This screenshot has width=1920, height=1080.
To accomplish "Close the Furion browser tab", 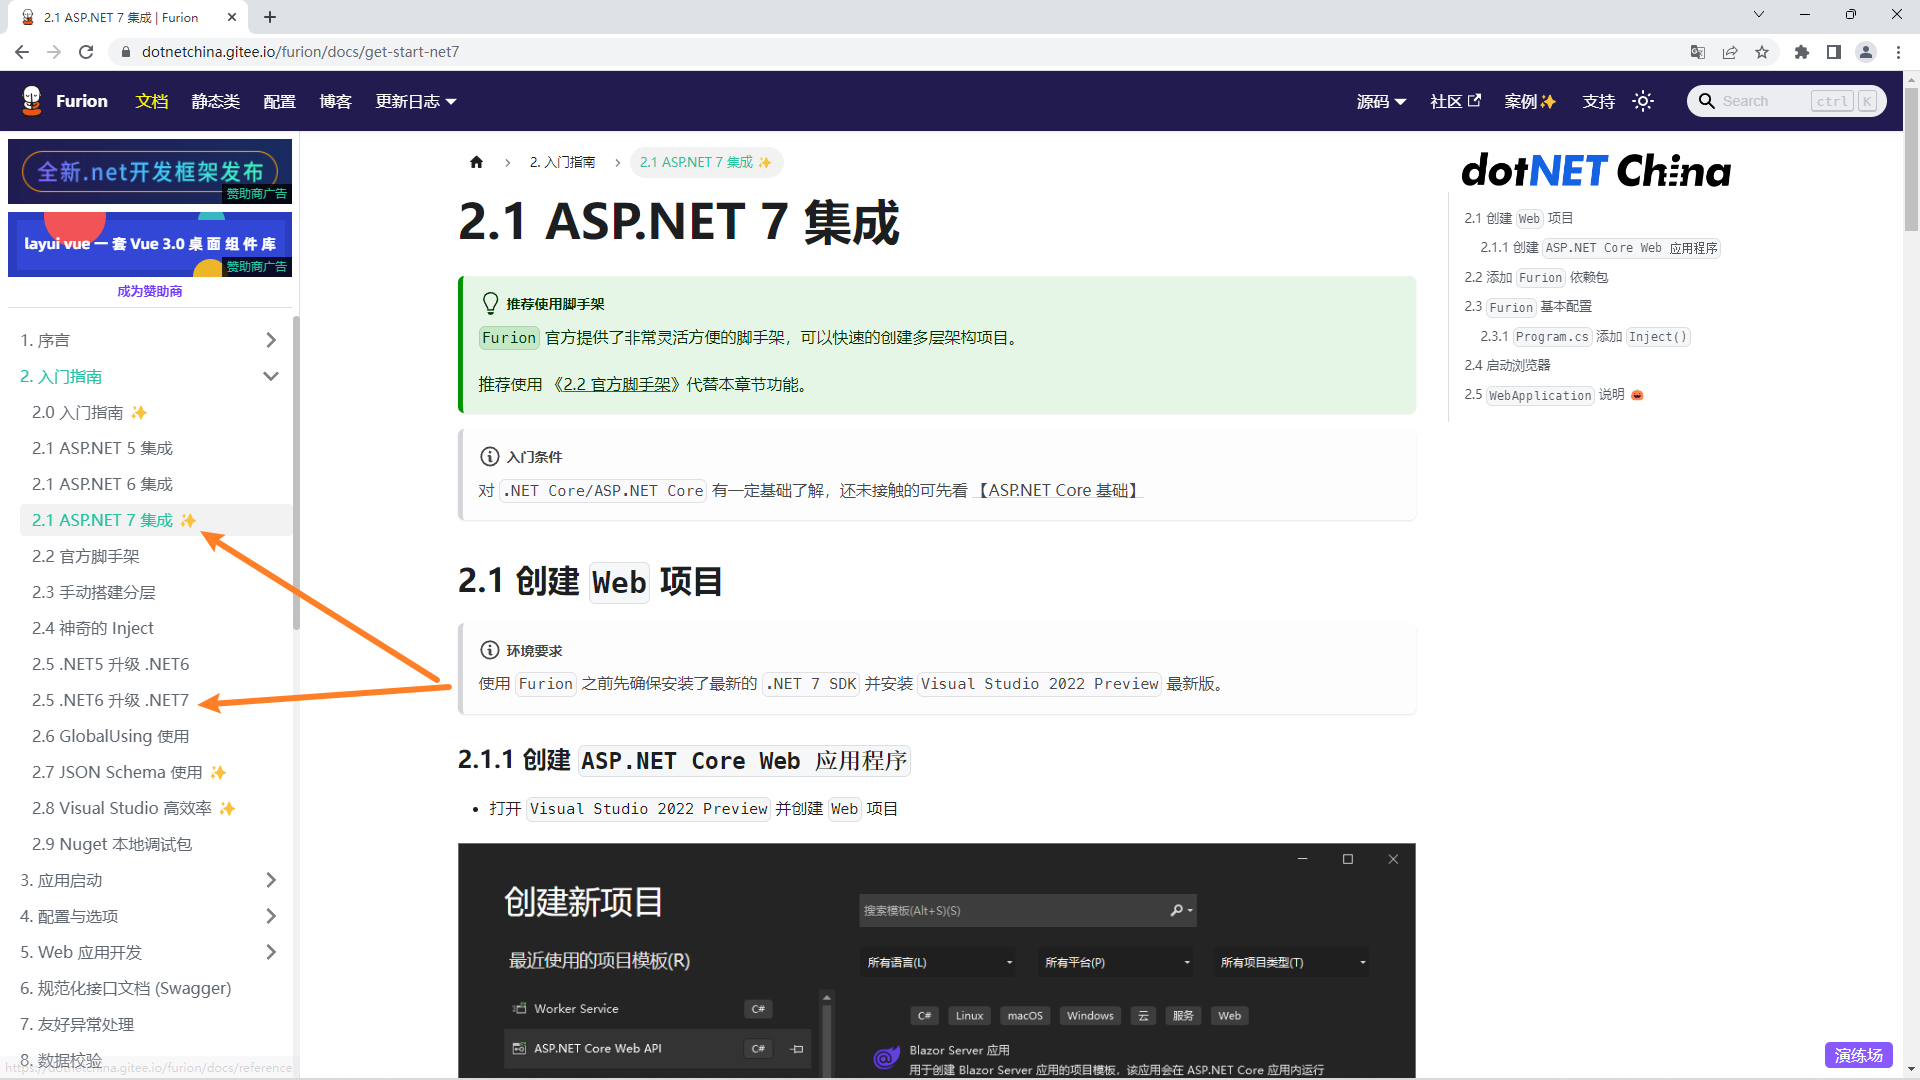I will (231, 17).
